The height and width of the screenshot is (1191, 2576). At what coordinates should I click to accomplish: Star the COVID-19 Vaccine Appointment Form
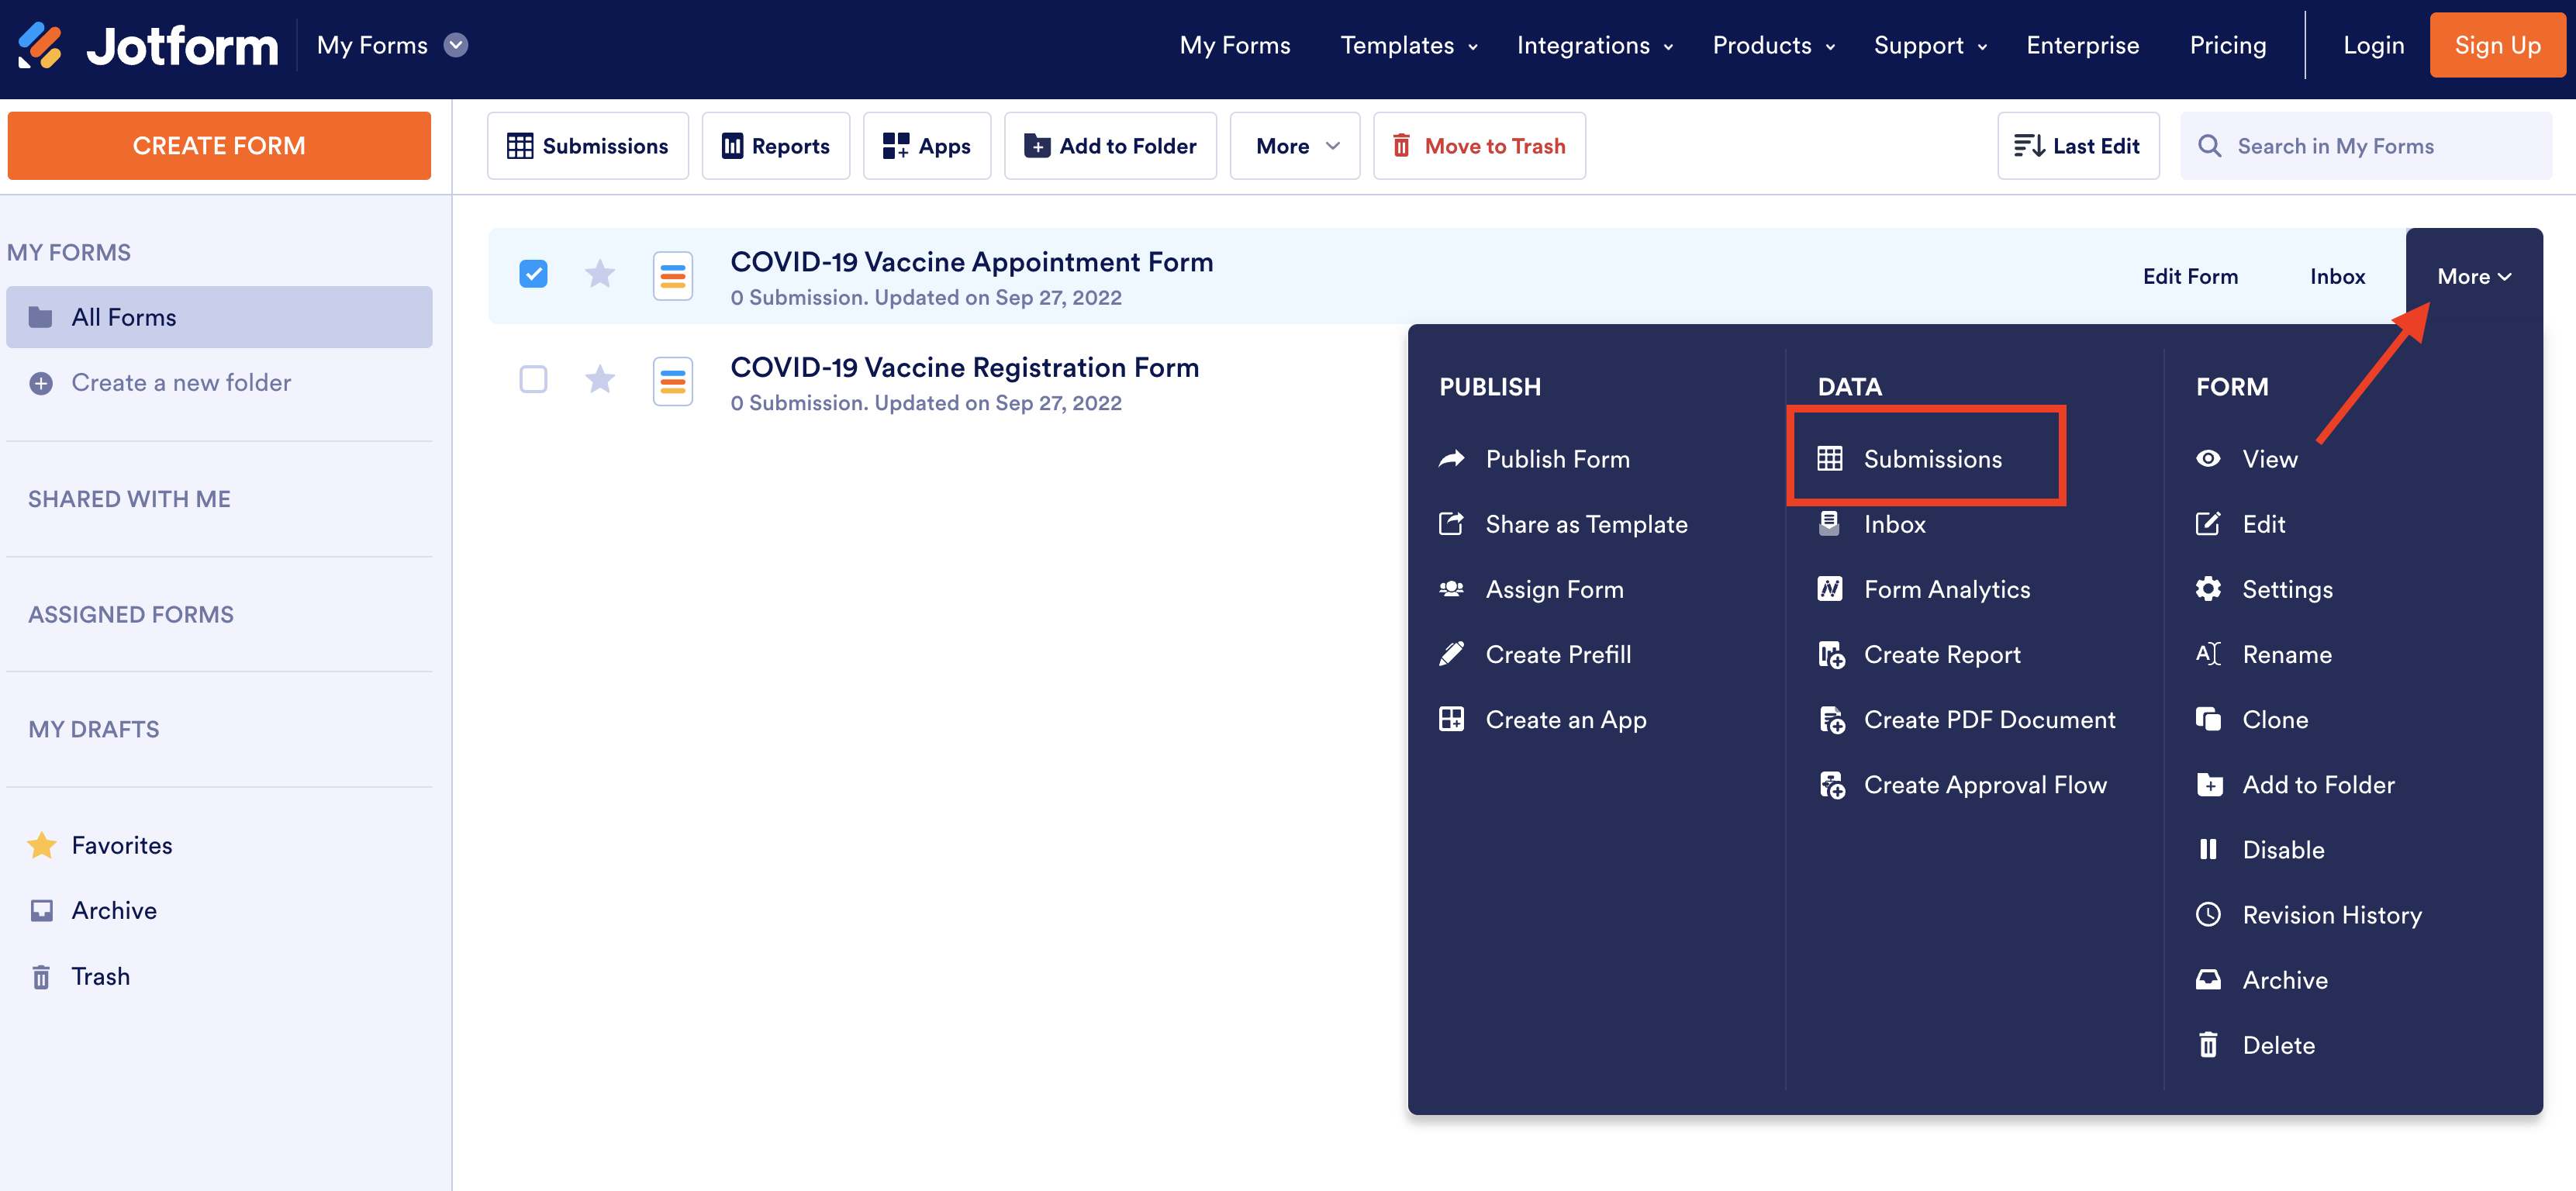(599, 274)
